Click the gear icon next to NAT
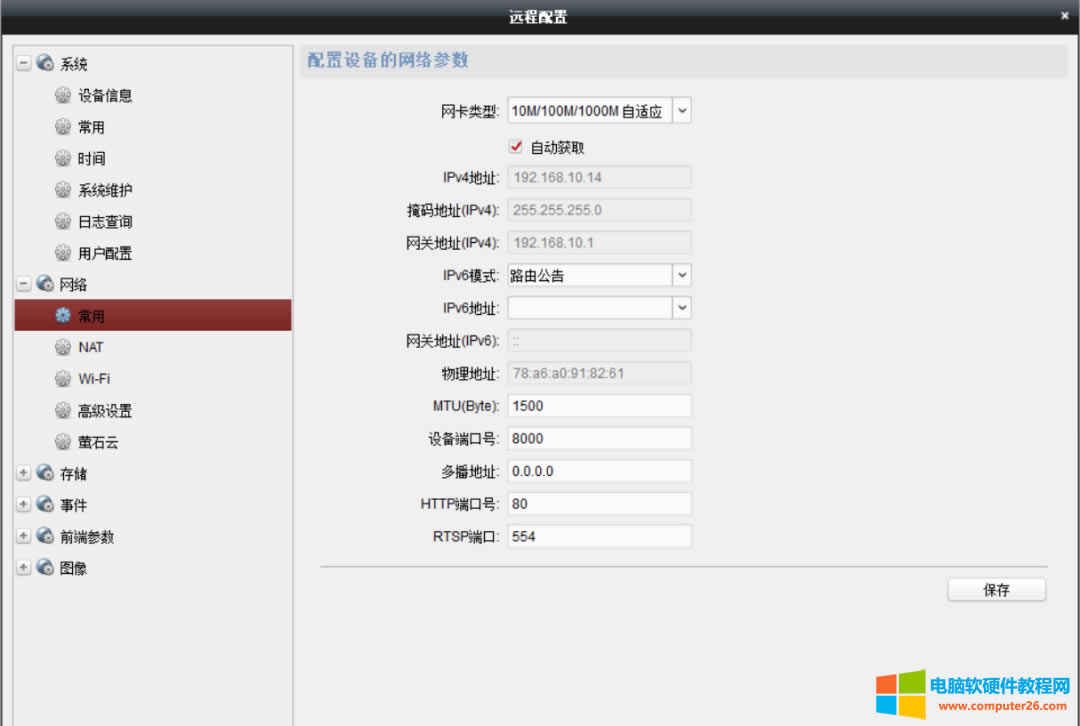 [x=64, y=348]
